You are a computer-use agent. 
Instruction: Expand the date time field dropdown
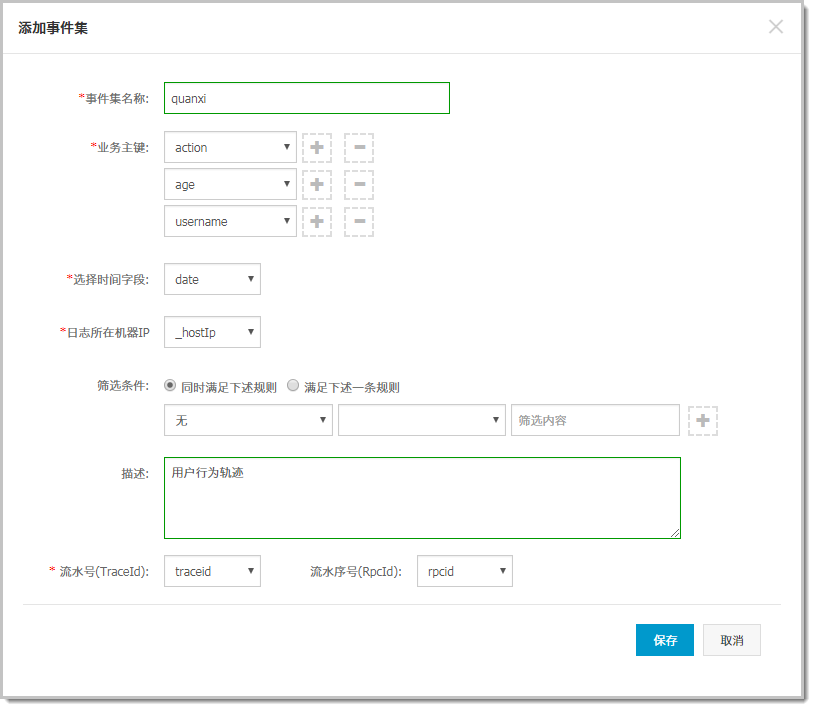(212, 279)
